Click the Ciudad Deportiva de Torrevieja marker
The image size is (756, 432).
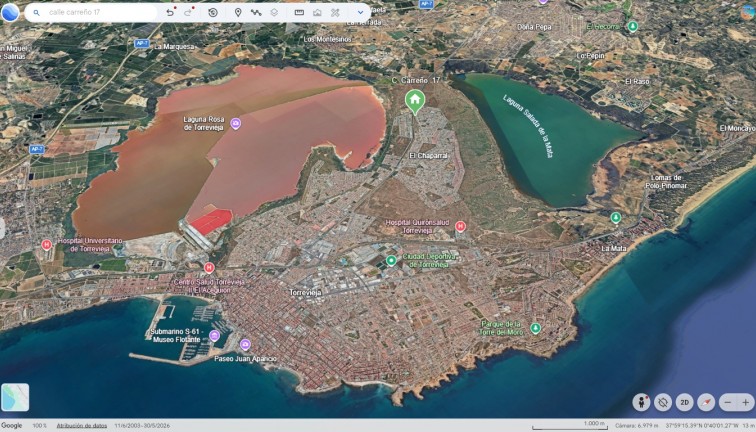391,261
